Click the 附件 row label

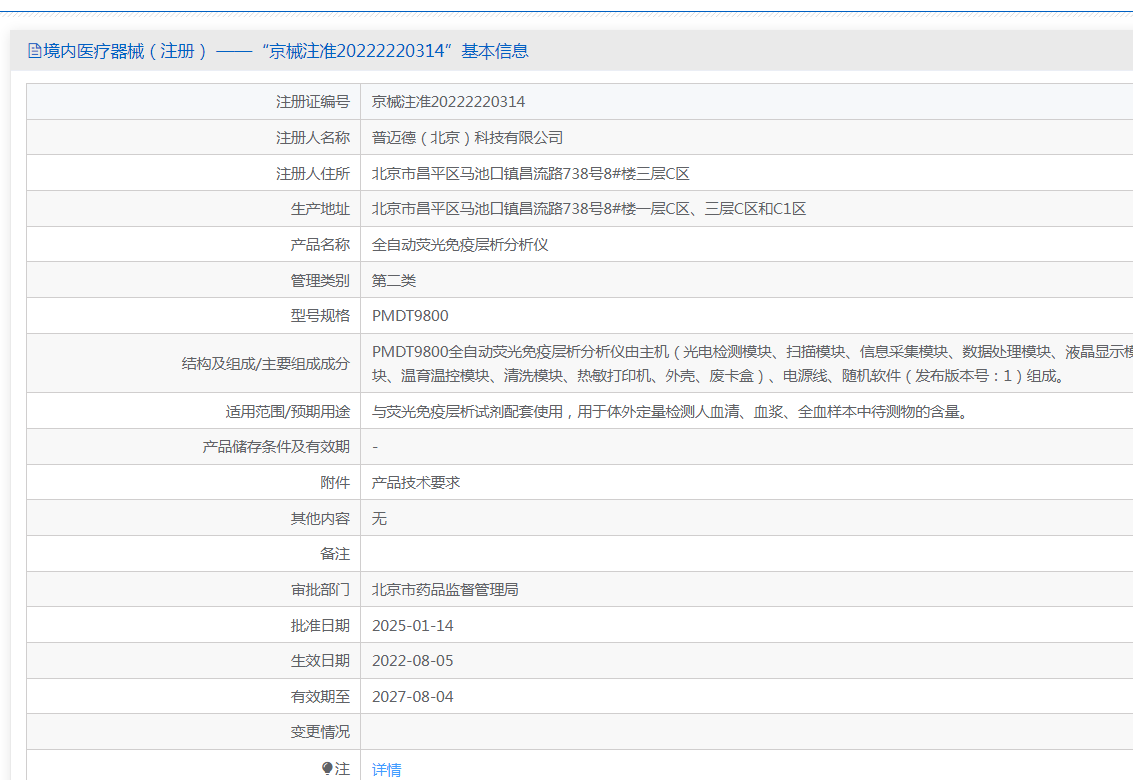335,483
